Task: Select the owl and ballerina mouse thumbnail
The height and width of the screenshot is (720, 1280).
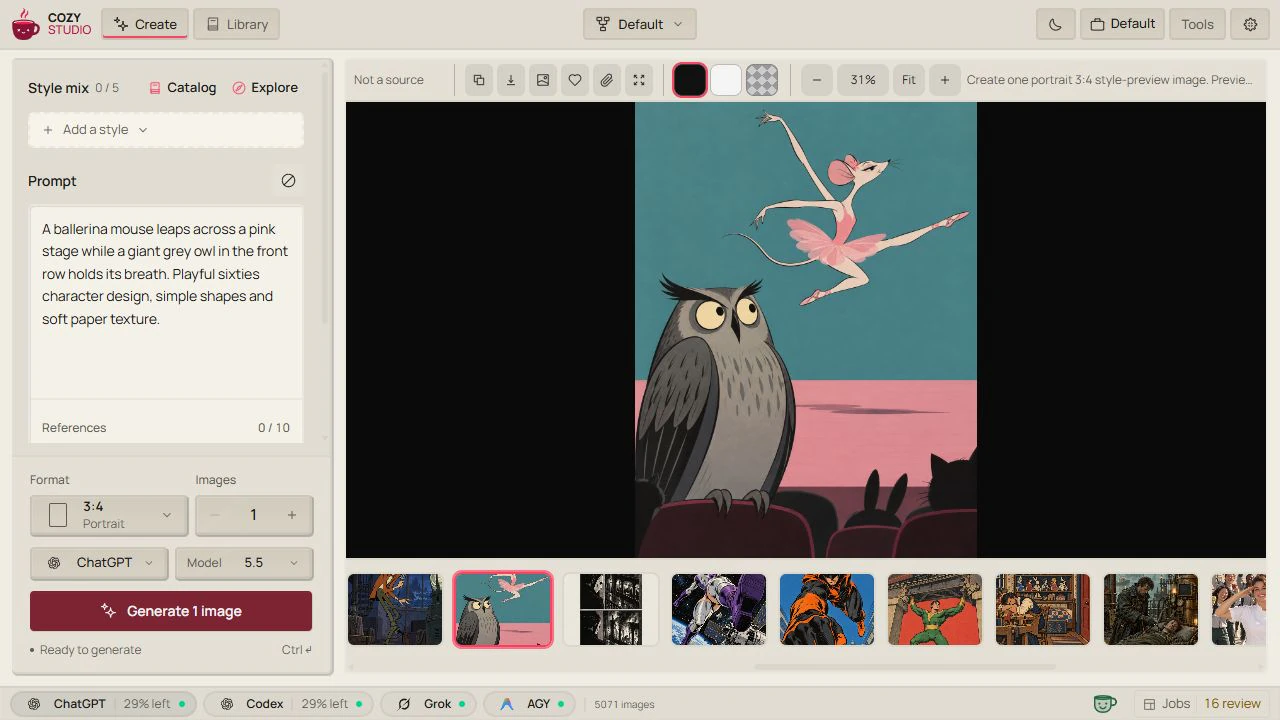Action: click(x=503, y=610)
